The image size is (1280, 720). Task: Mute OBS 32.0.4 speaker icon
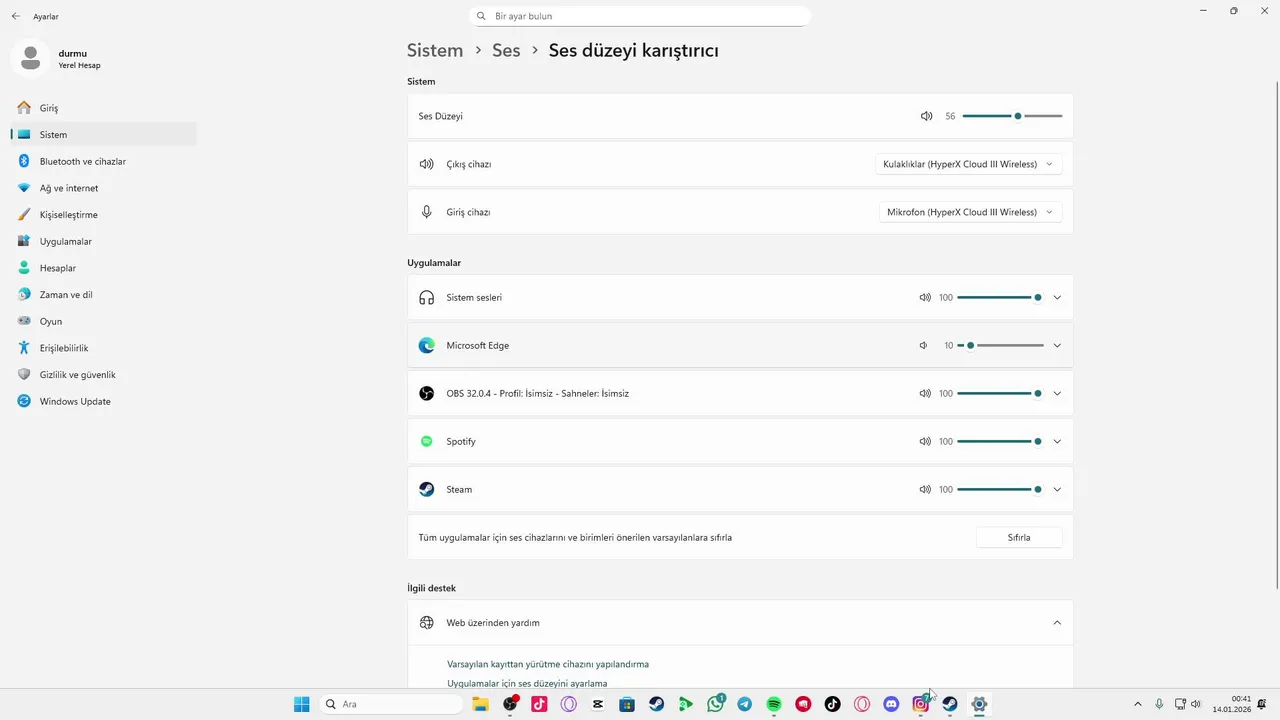point(925,394)
